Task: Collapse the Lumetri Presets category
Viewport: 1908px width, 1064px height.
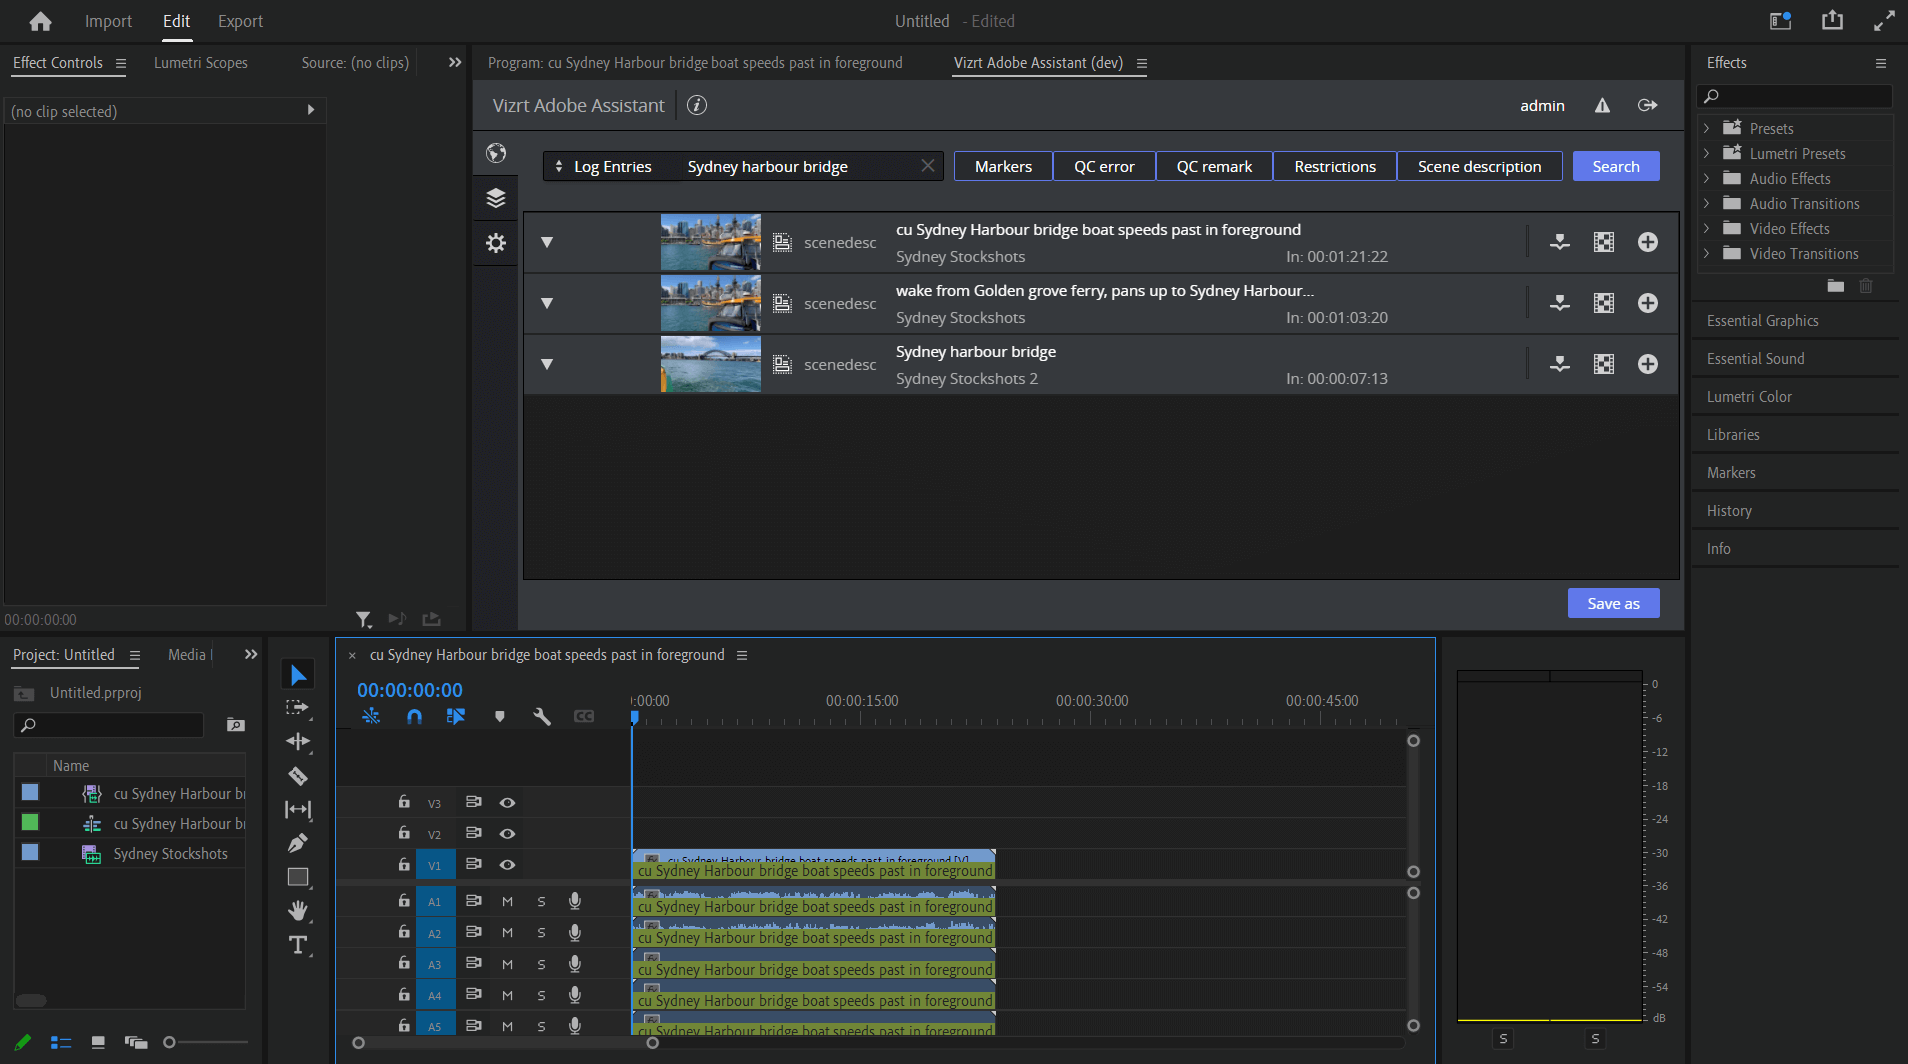Action: (x=1706, y=152)
